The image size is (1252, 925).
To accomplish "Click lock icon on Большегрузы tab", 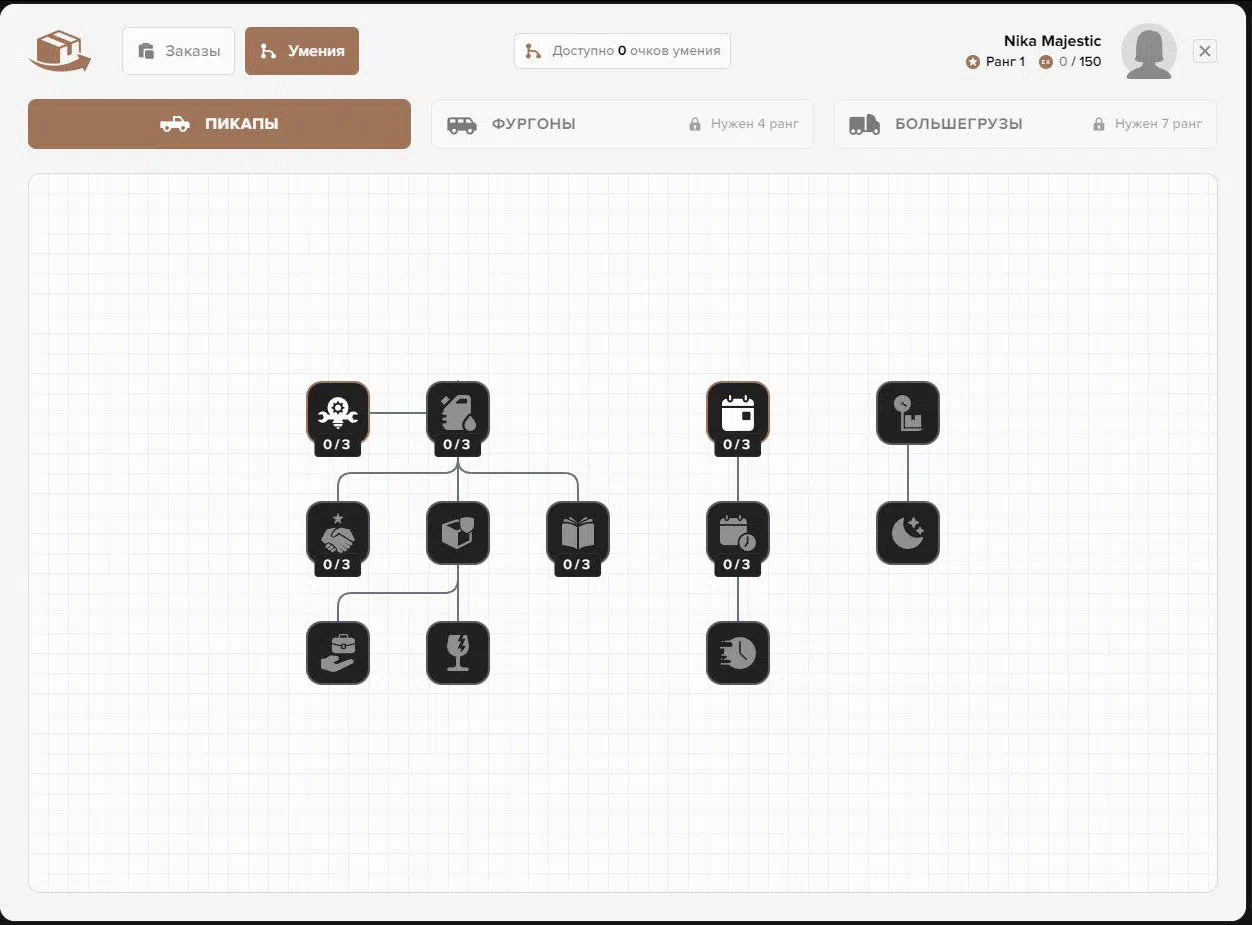I will point(1099,125).
